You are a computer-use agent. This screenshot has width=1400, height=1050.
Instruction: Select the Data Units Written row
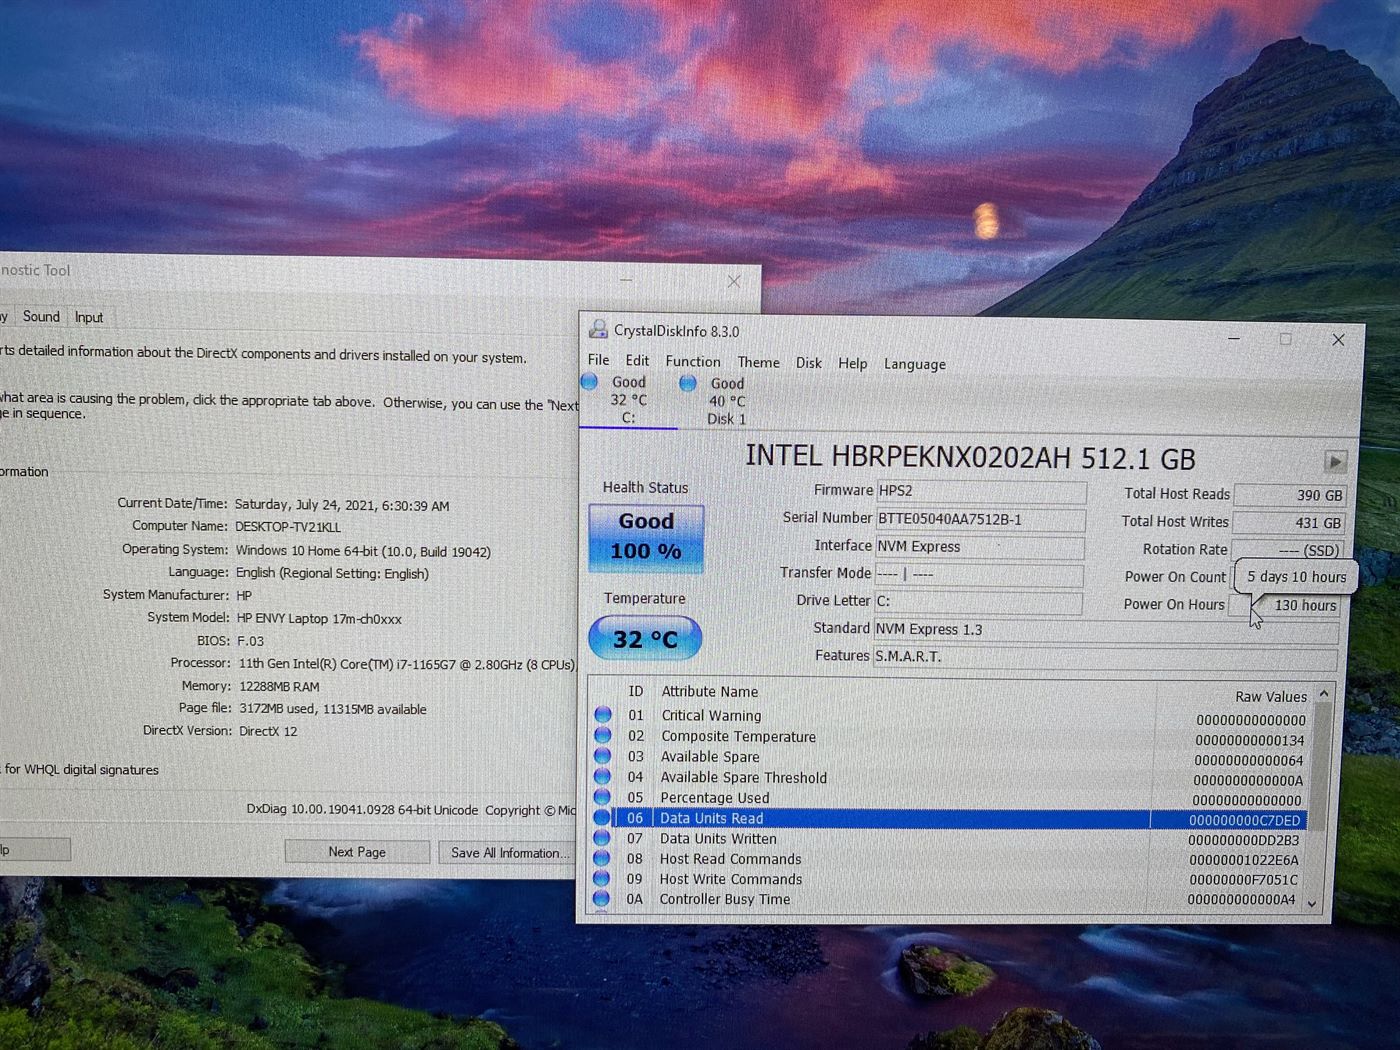pos(950,839)
